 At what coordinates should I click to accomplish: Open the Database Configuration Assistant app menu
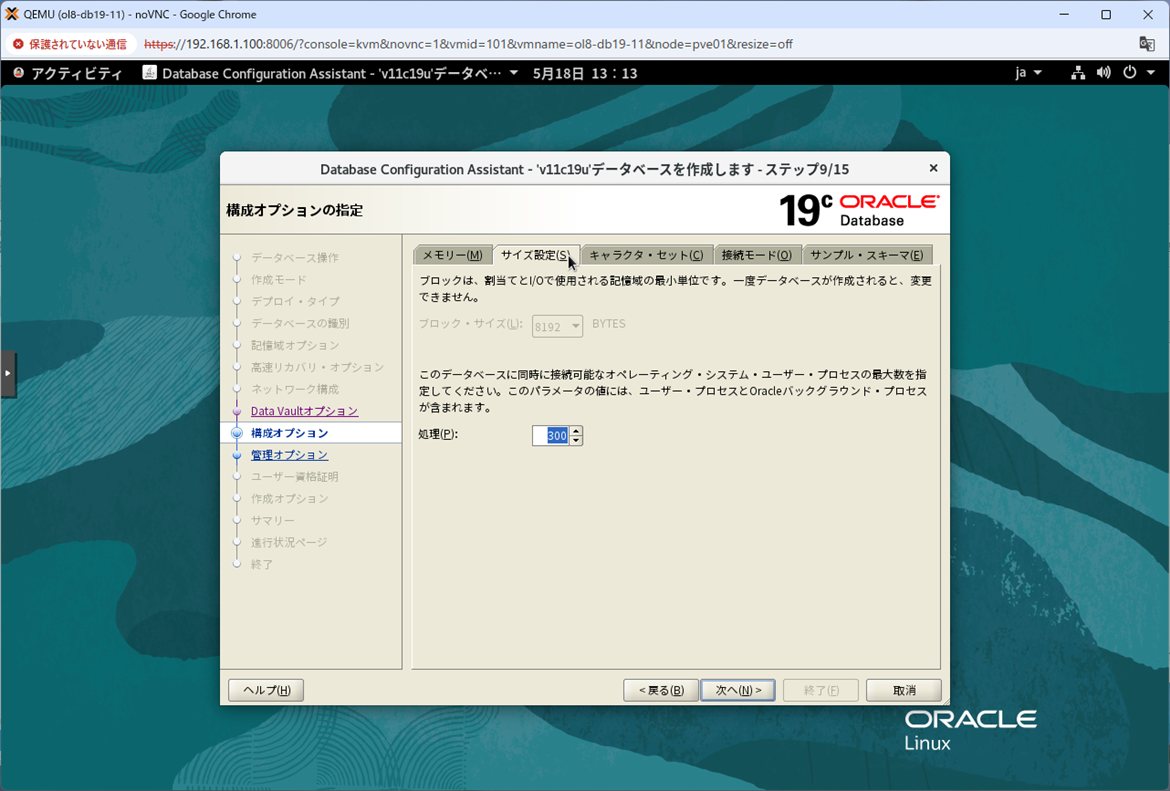331,73
